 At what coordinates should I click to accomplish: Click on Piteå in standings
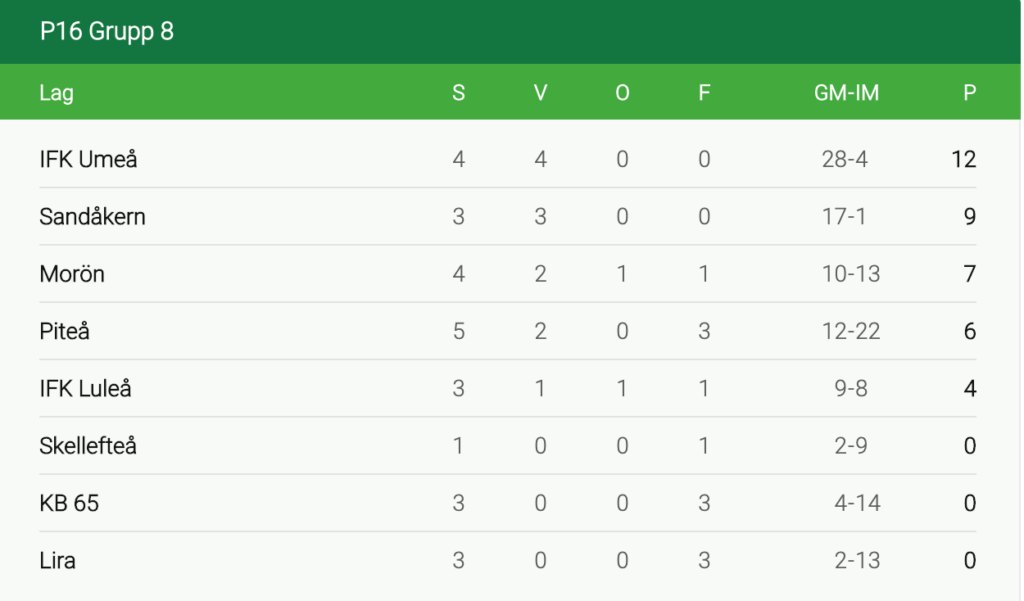click(64, 331)
